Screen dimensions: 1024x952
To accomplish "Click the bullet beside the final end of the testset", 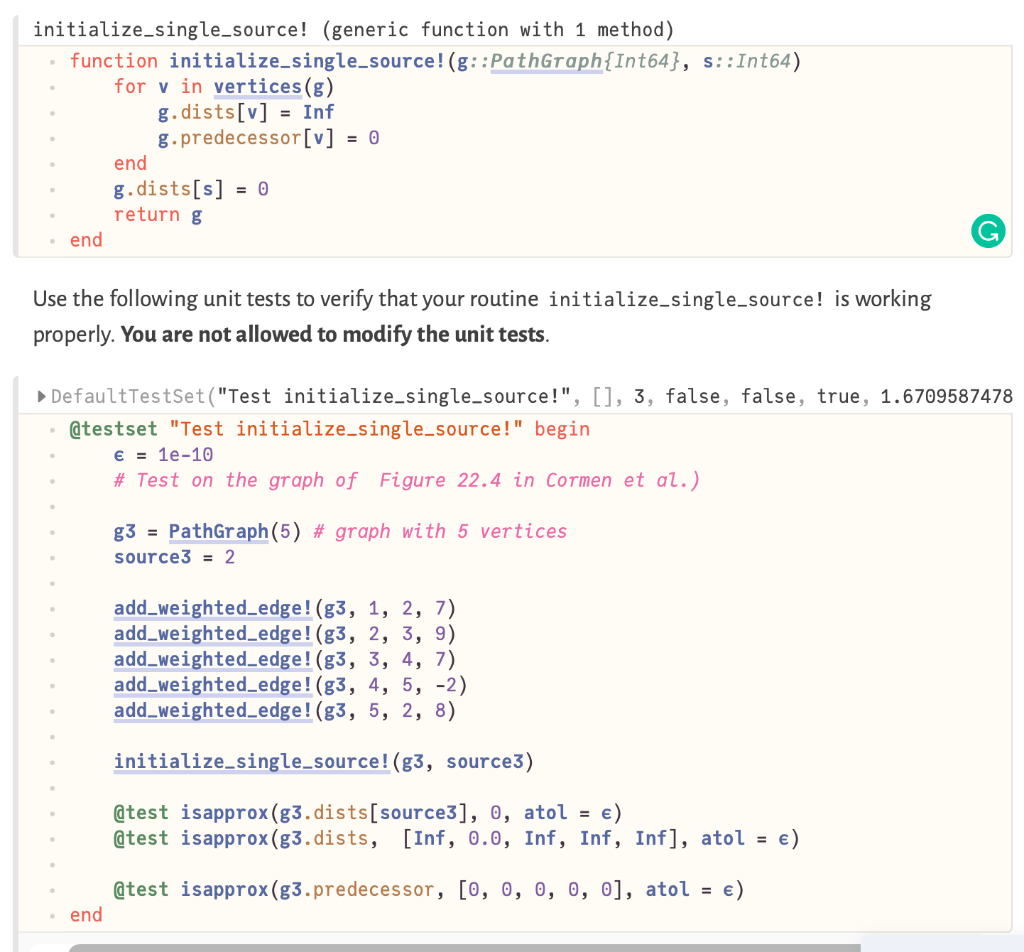I will click(54, 915).
